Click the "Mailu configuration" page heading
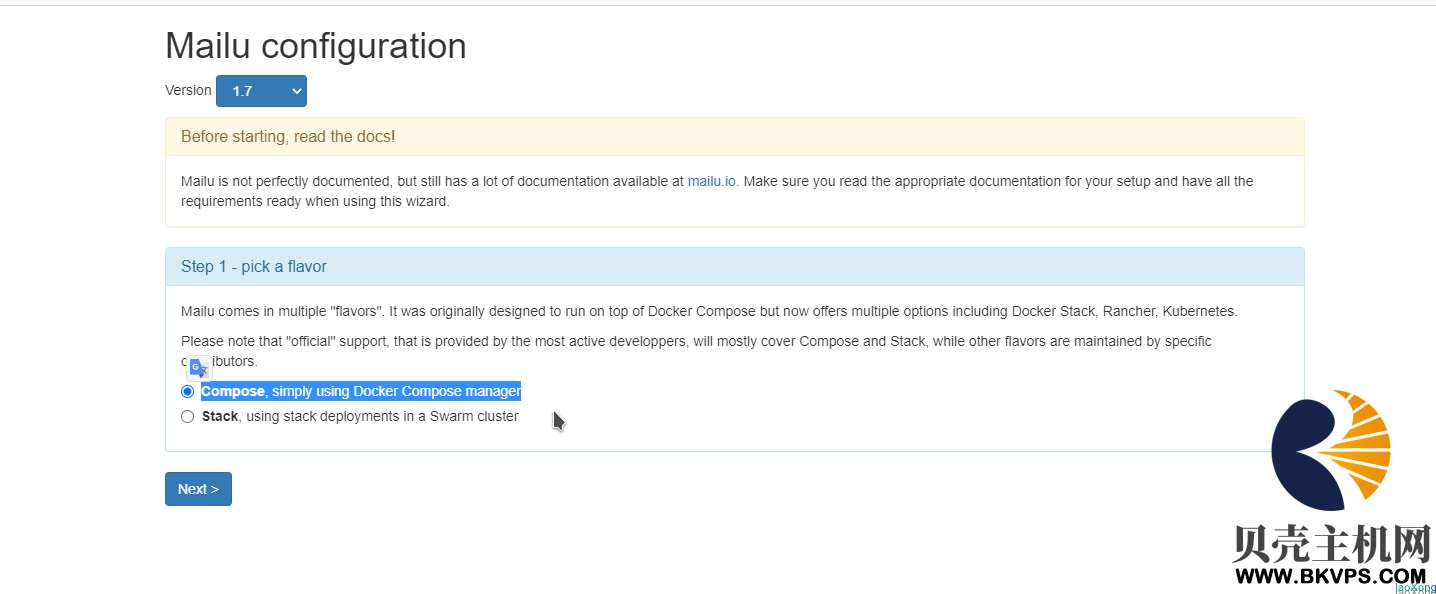 315,46
